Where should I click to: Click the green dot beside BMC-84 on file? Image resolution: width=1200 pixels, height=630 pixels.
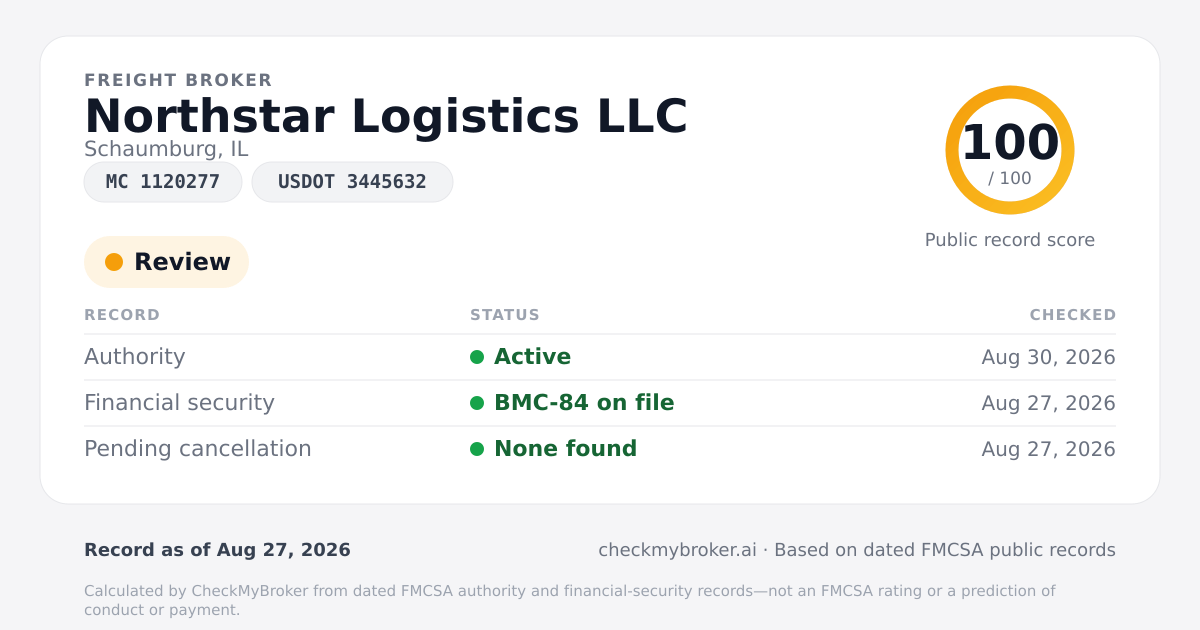pyautogui.click(x=477, y=403)
